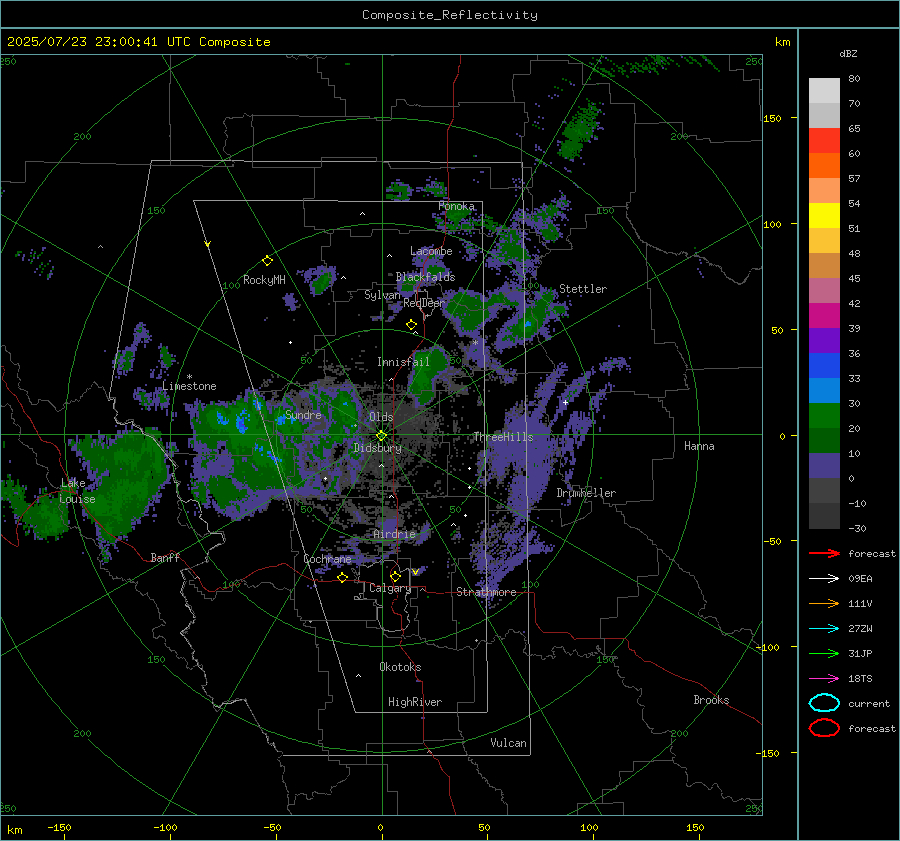Click the Drumheller town label
The image size is (900, 841).
coord(586,493)
